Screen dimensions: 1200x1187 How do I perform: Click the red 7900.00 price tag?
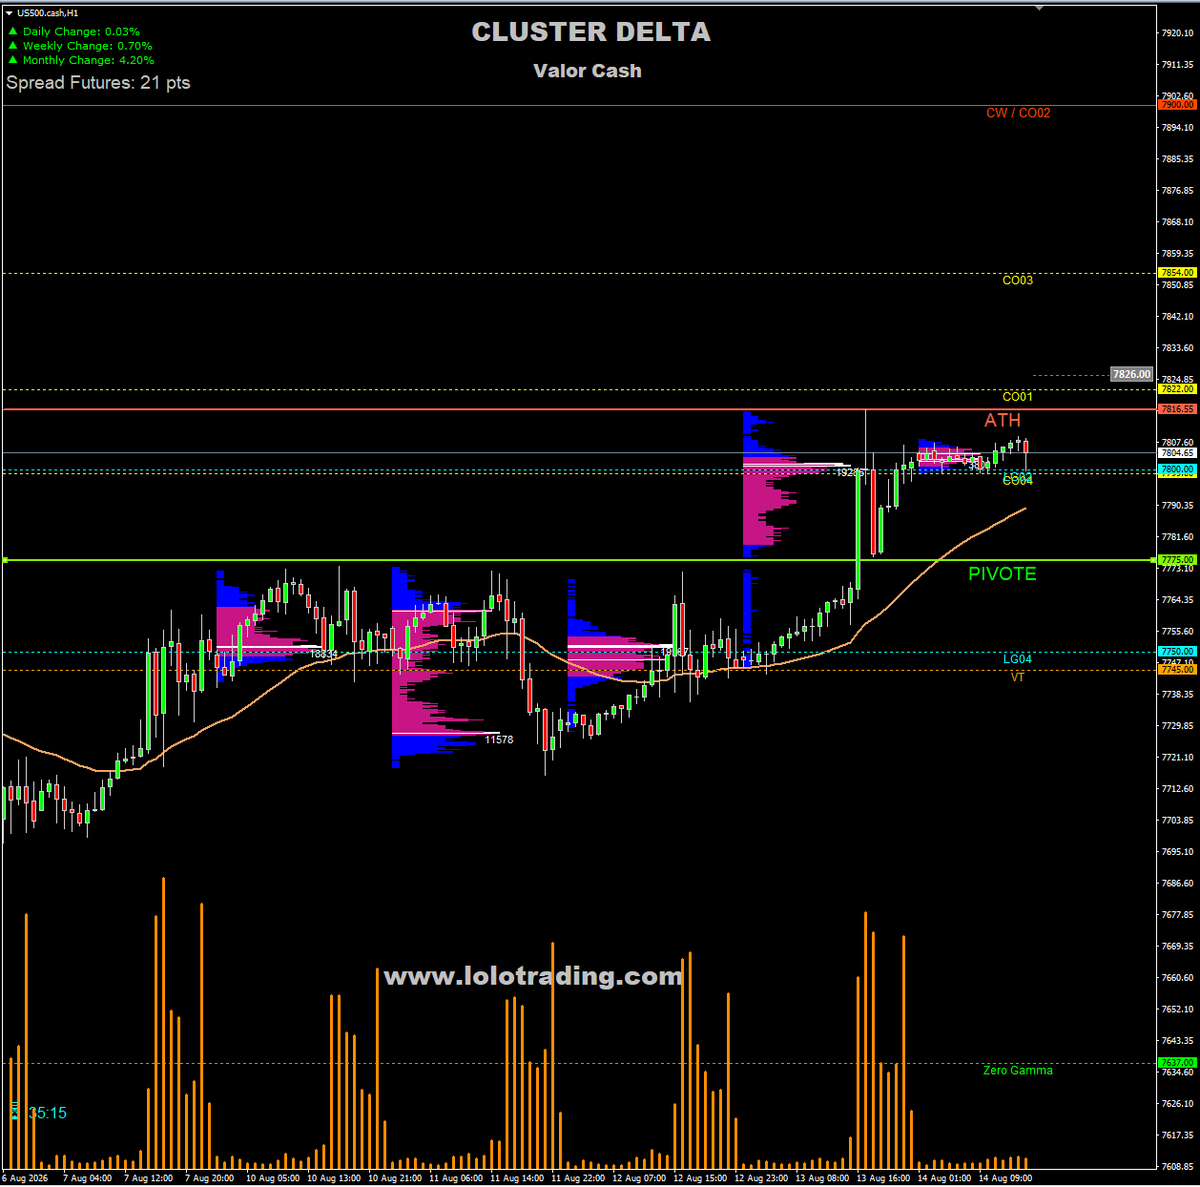coord(1177,104)
